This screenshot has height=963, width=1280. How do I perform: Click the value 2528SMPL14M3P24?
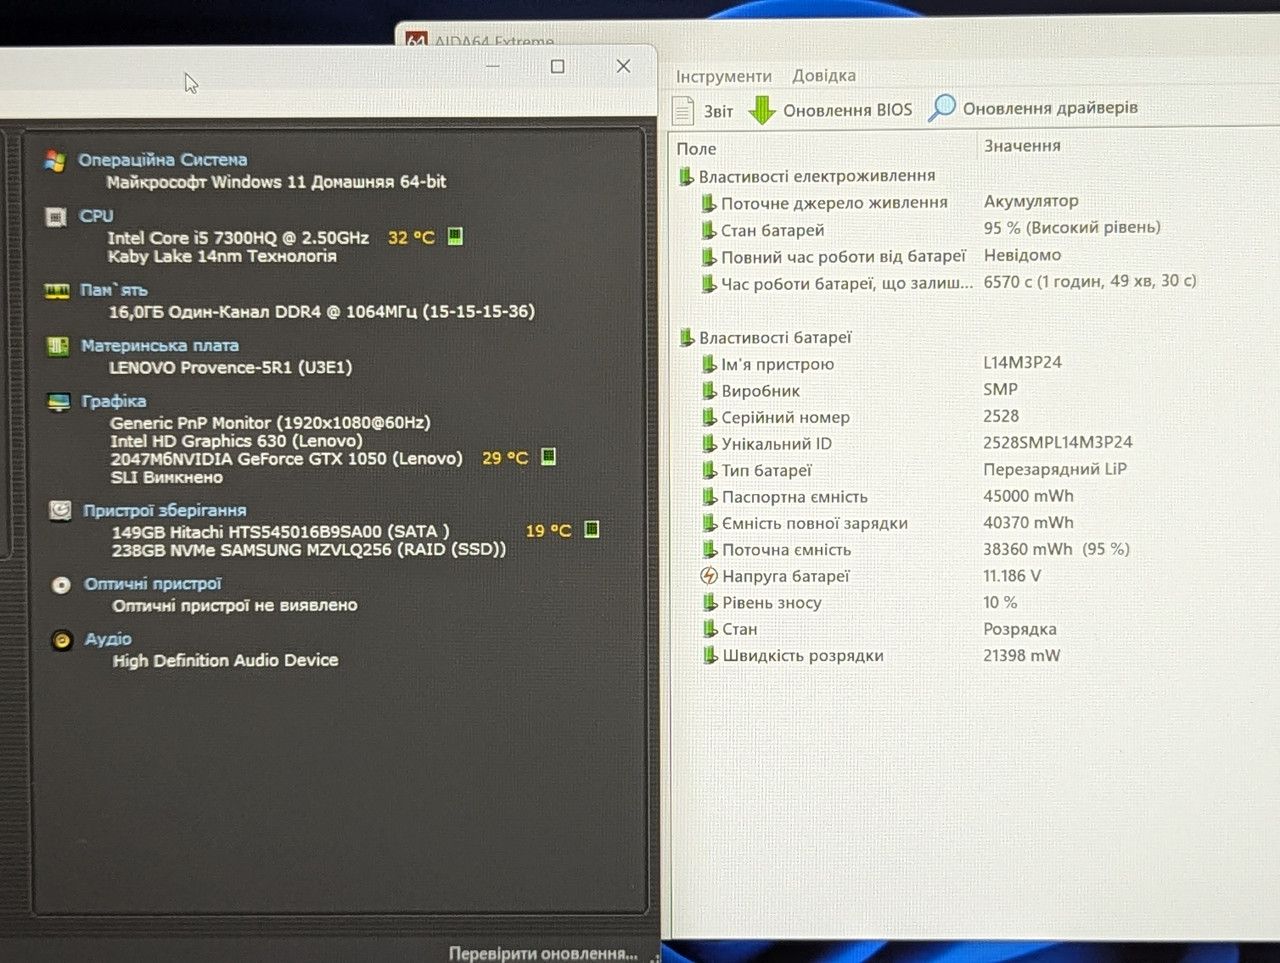[1058, 442]
